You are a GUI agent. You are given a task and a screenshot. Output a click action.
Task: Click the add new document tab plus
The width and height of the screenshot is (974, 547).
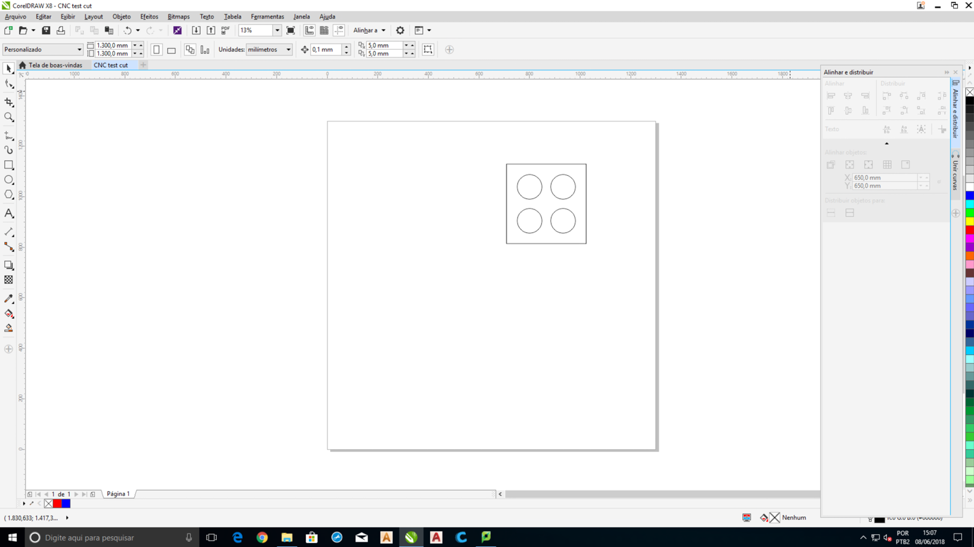143,65
